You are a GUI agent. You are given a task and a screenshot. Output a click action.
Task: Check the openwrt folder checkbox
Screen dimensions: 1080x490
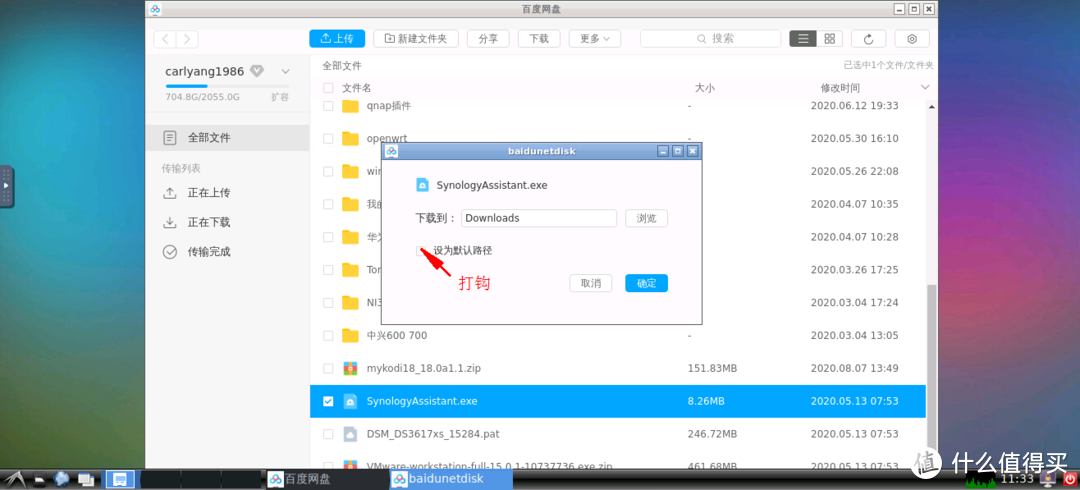[x=328, y=139]
